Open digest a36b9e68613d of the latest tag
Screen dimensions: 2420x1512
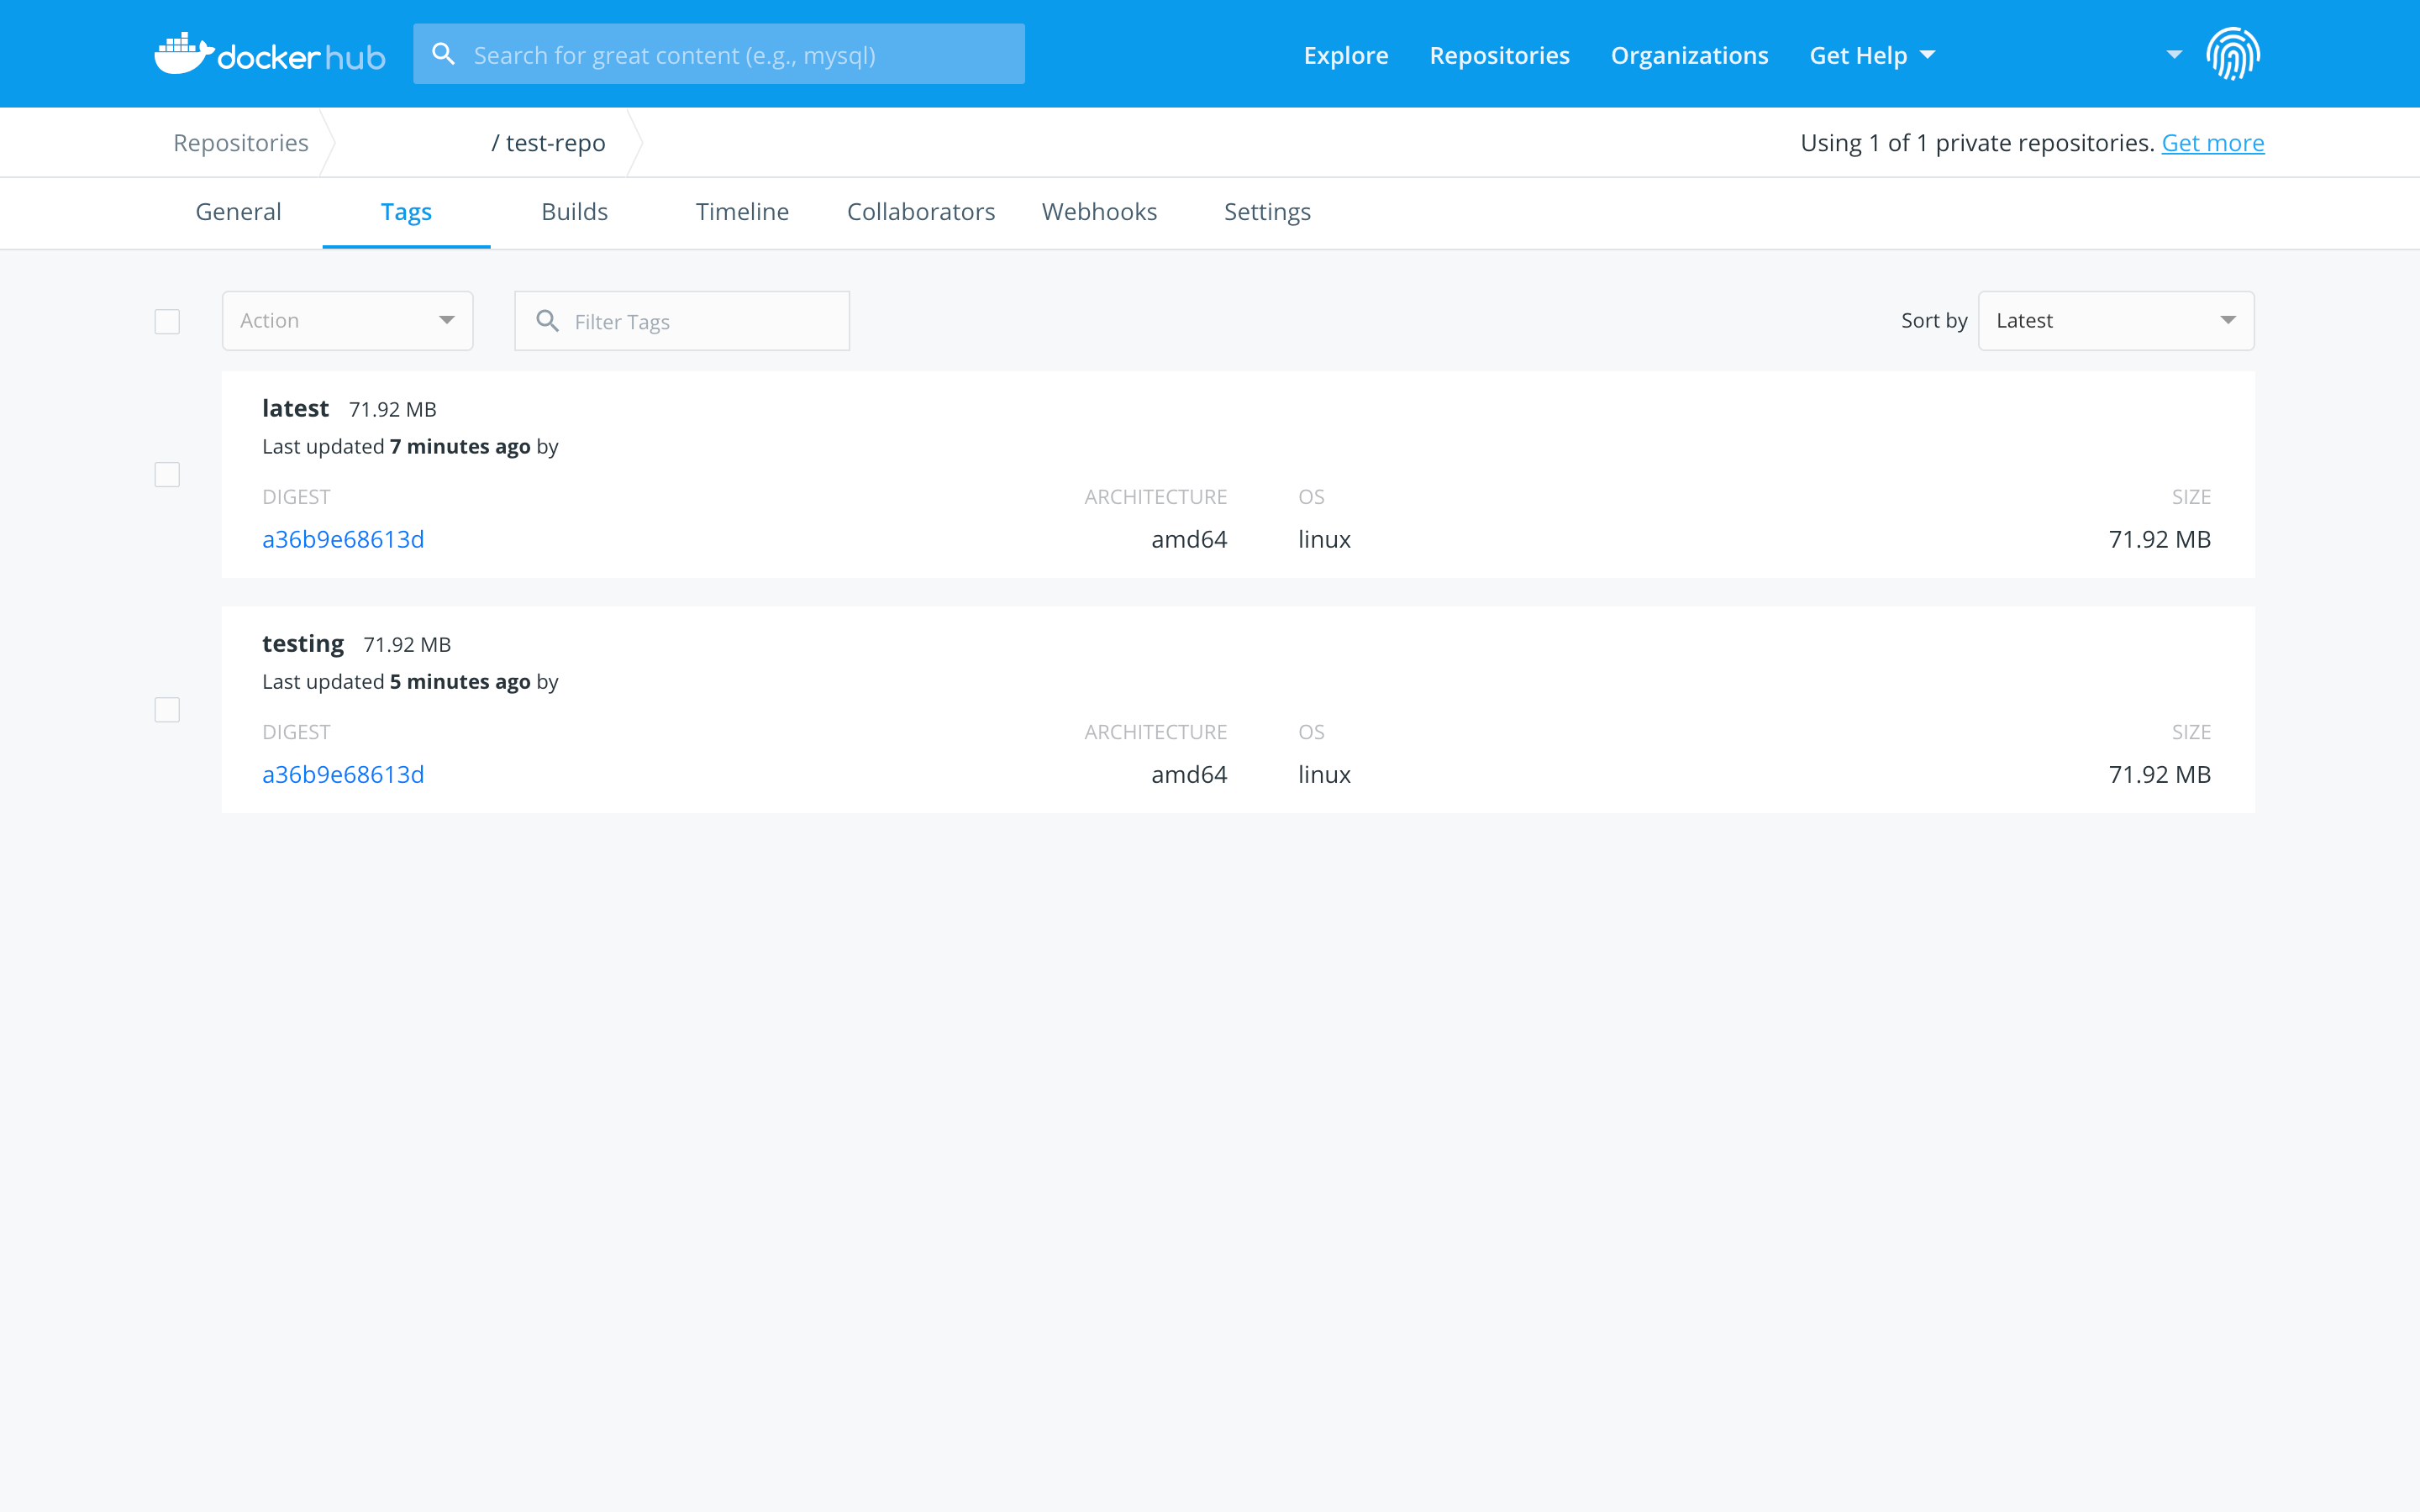click(x=343, y=539)
